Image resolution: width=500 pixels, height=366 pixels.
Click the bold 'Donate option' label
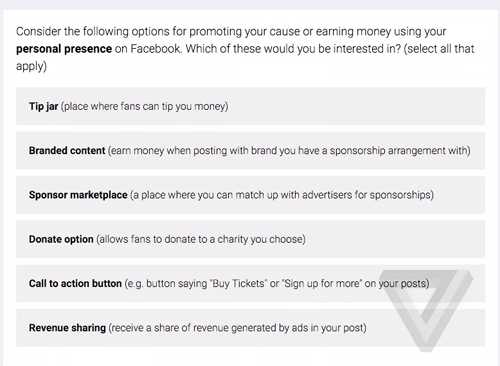61,239
